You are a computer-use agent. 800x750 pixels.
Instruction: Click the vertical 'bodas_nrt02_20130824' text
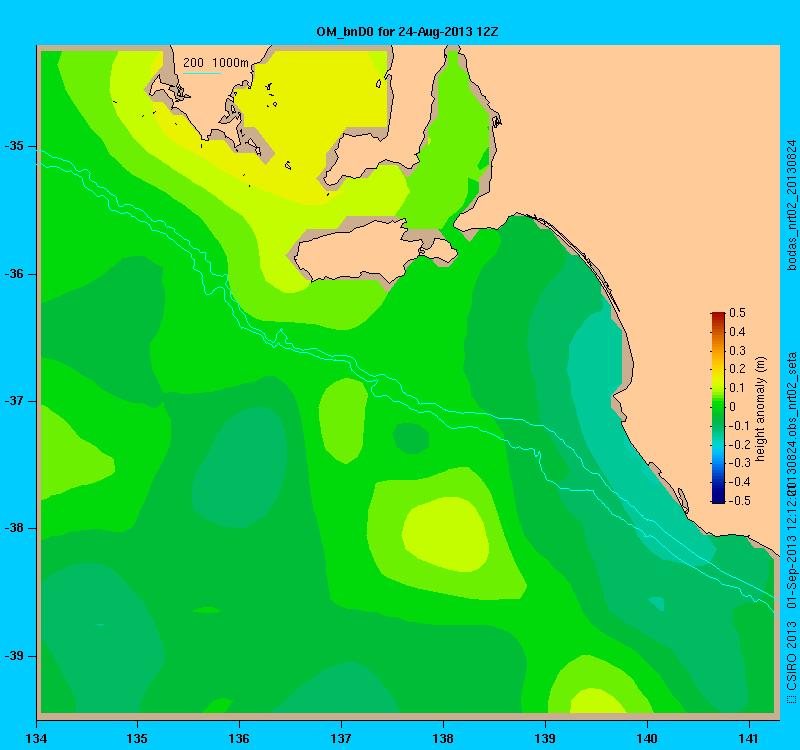(x=791, y=205)
